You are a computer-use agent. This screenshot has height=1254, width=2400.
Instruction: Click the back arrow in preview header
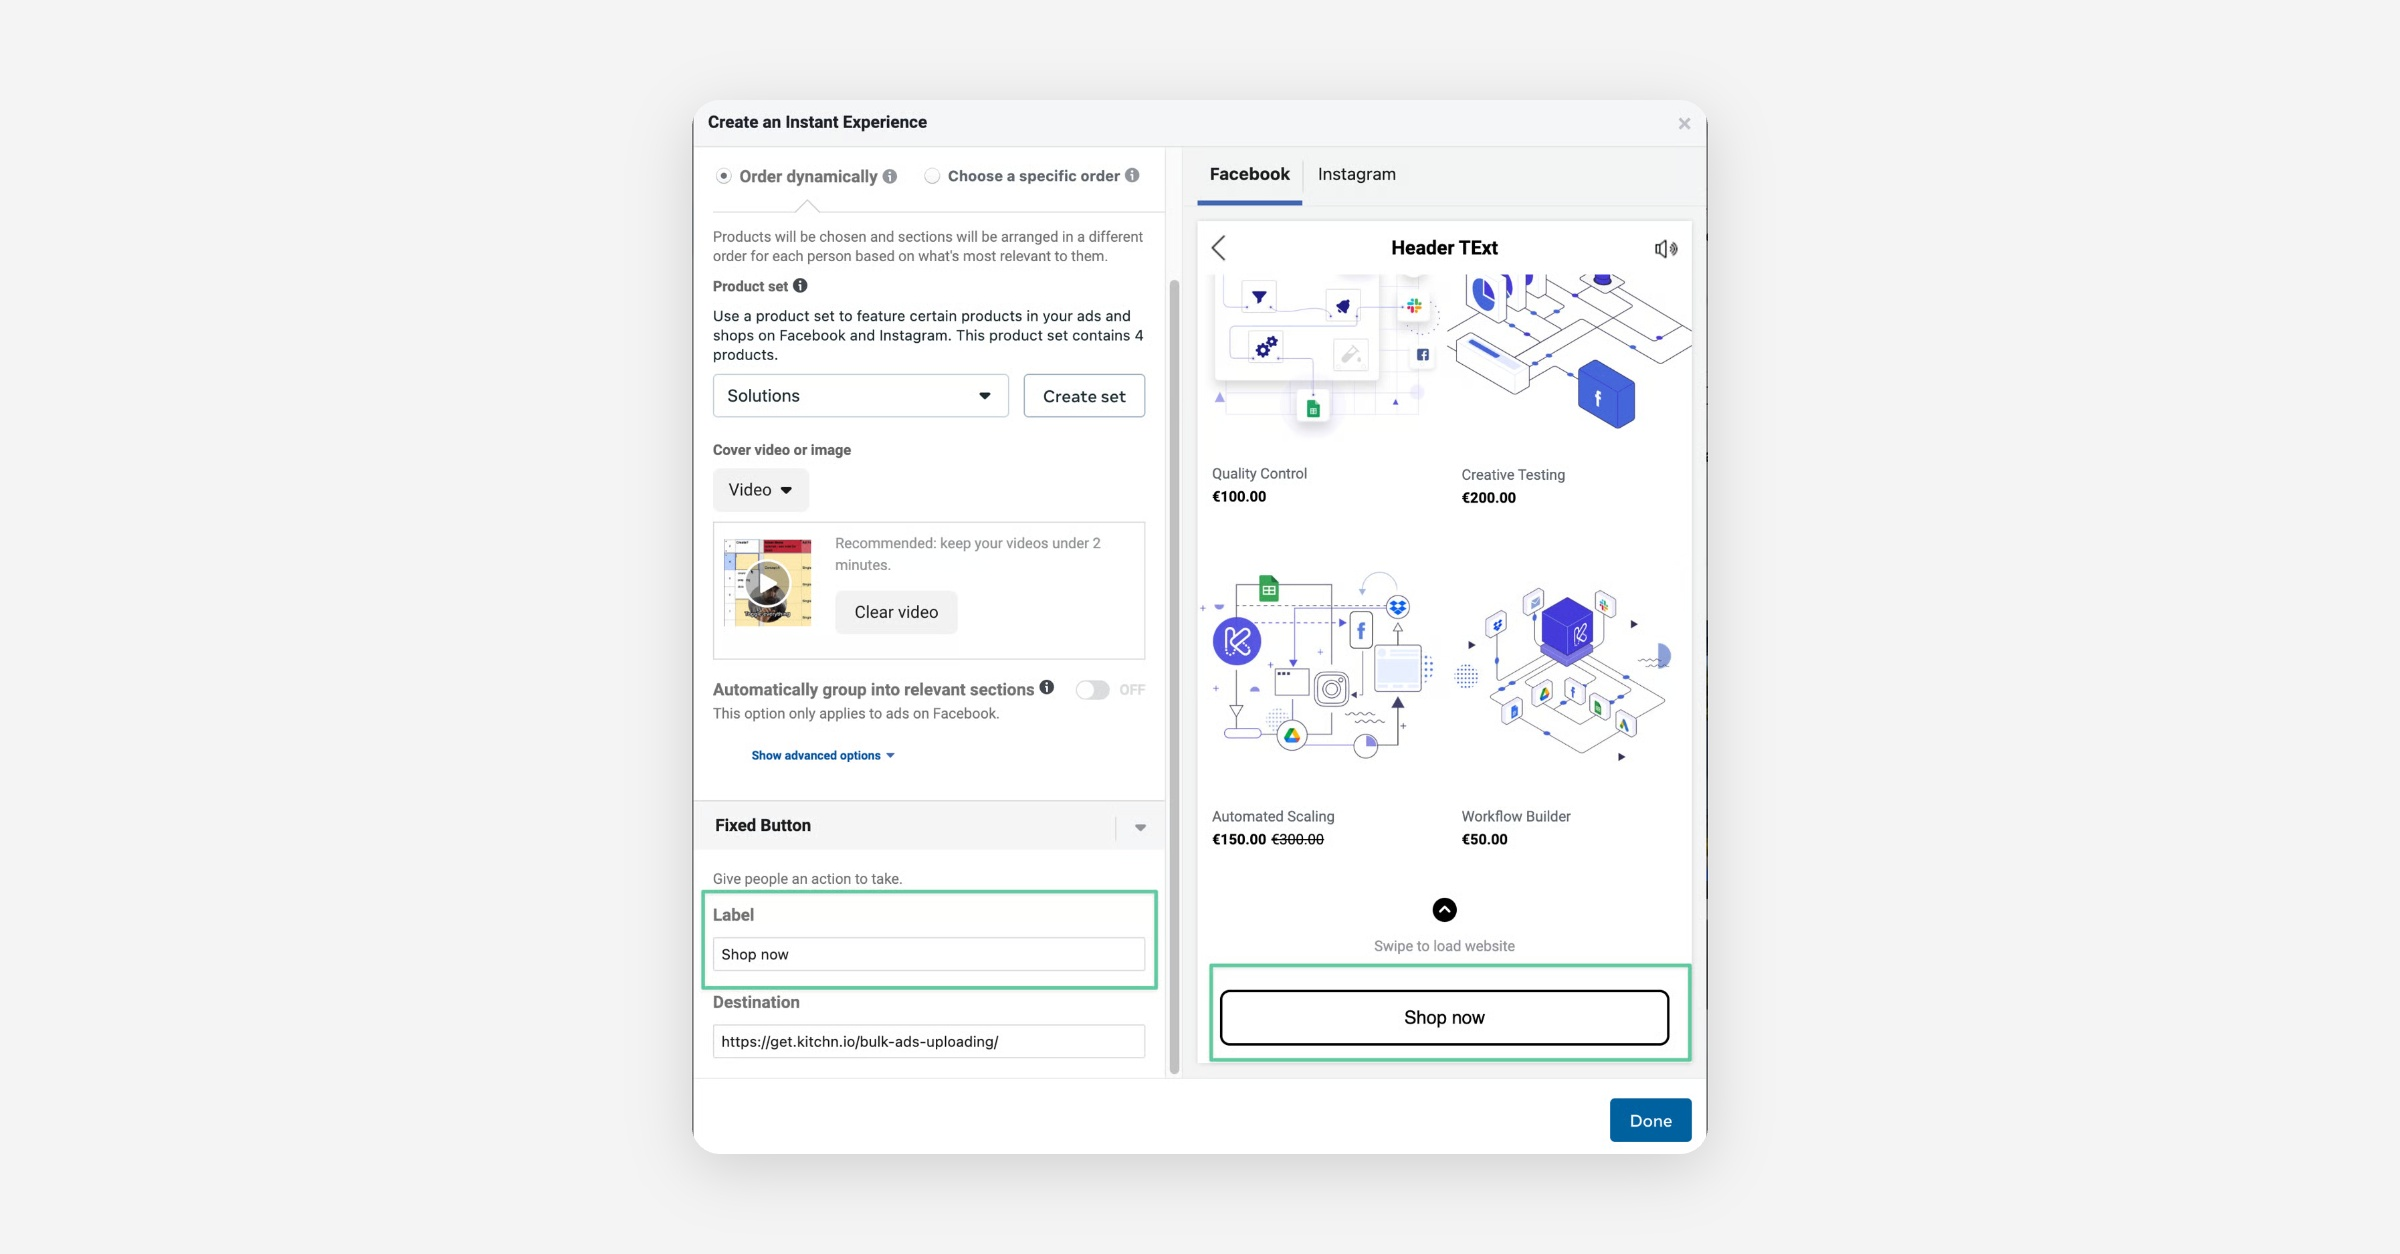(1218, 248)
